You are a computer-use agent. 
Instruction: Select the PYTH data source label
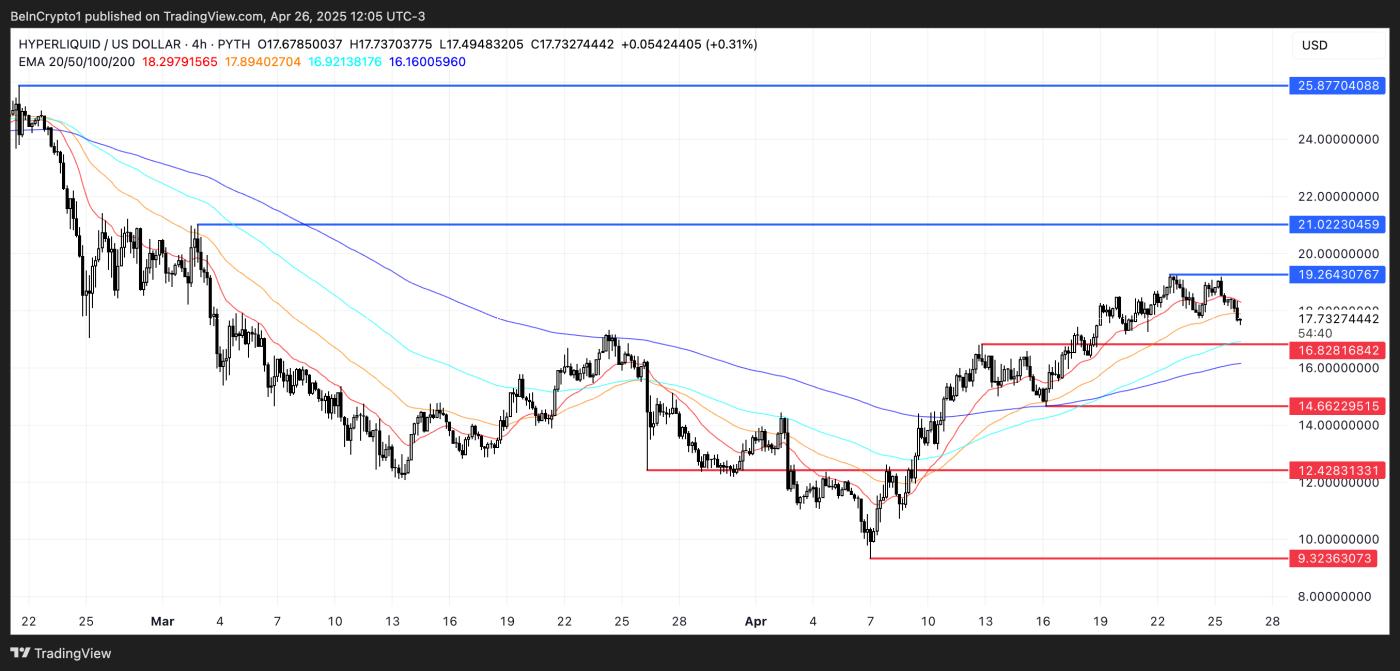[x=233, y=44]
